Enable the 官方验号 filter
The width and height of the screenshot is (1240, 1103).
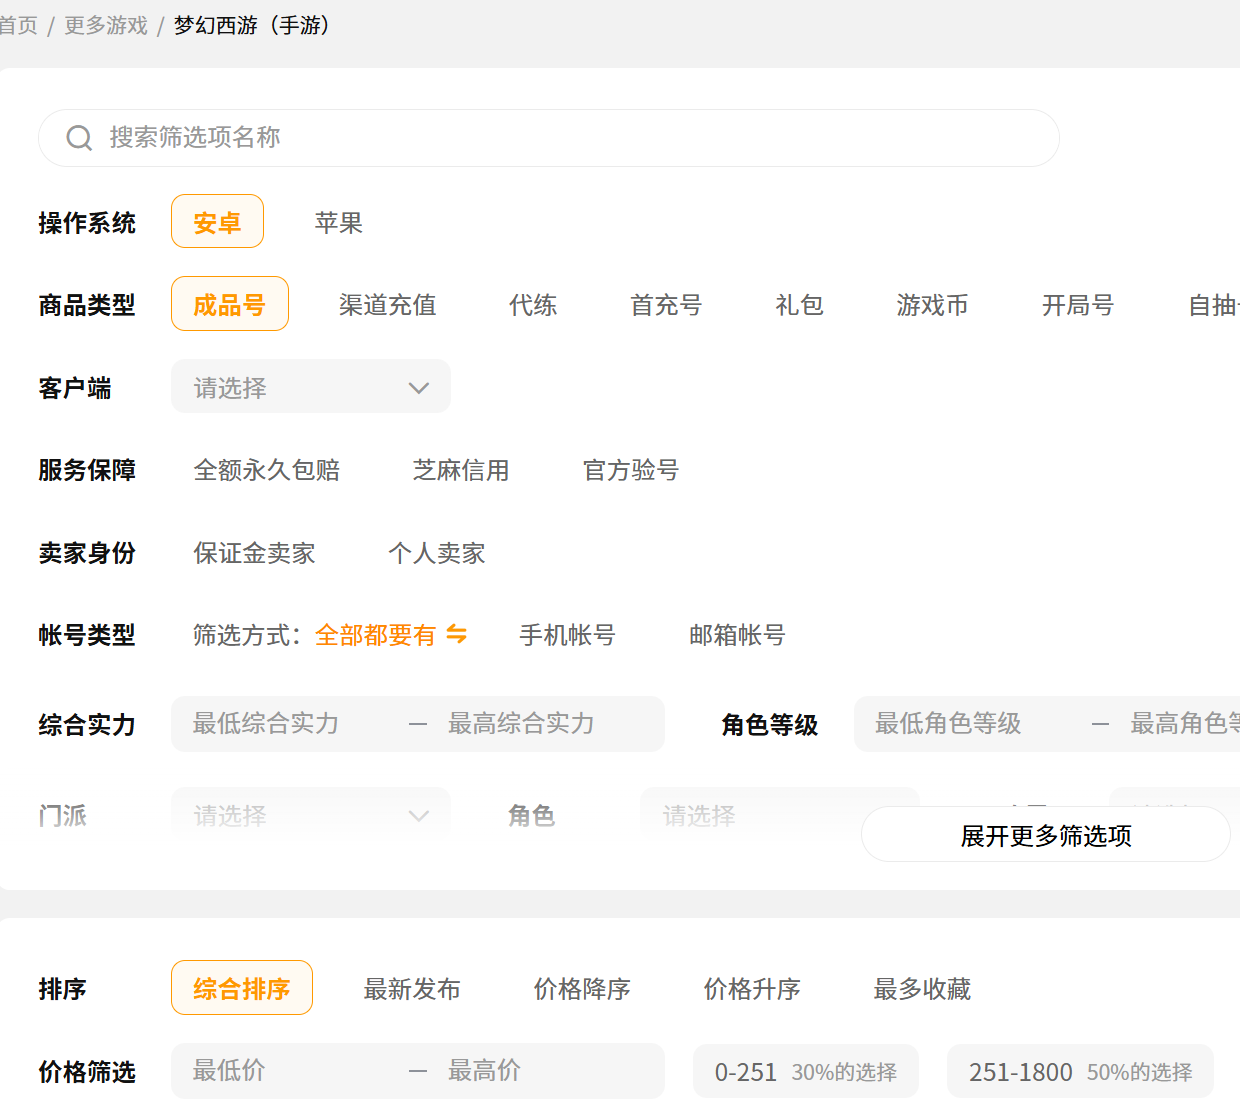631,470
